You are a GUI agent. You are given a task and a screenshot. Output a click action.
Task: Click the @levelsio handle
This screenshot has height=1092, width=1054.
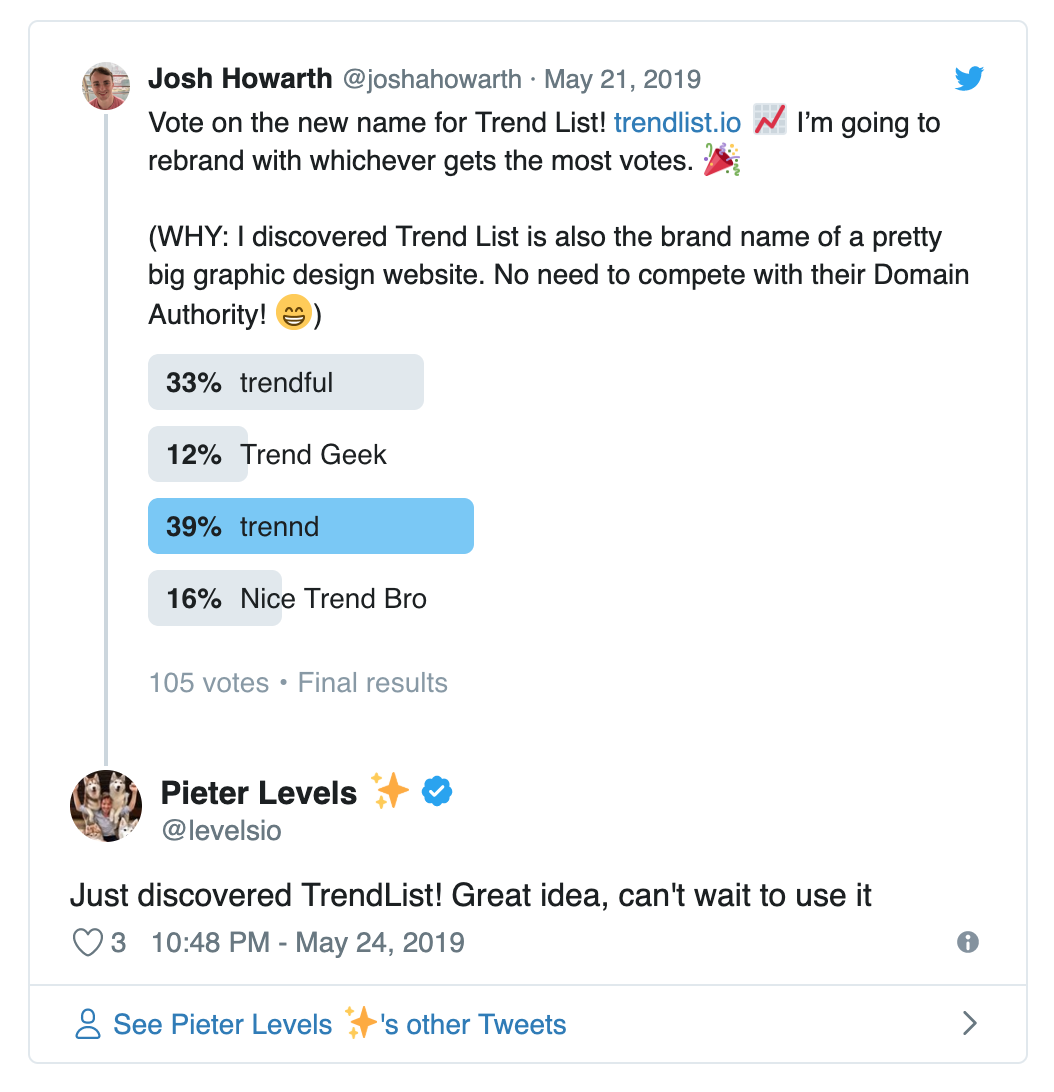click(222, 830)
